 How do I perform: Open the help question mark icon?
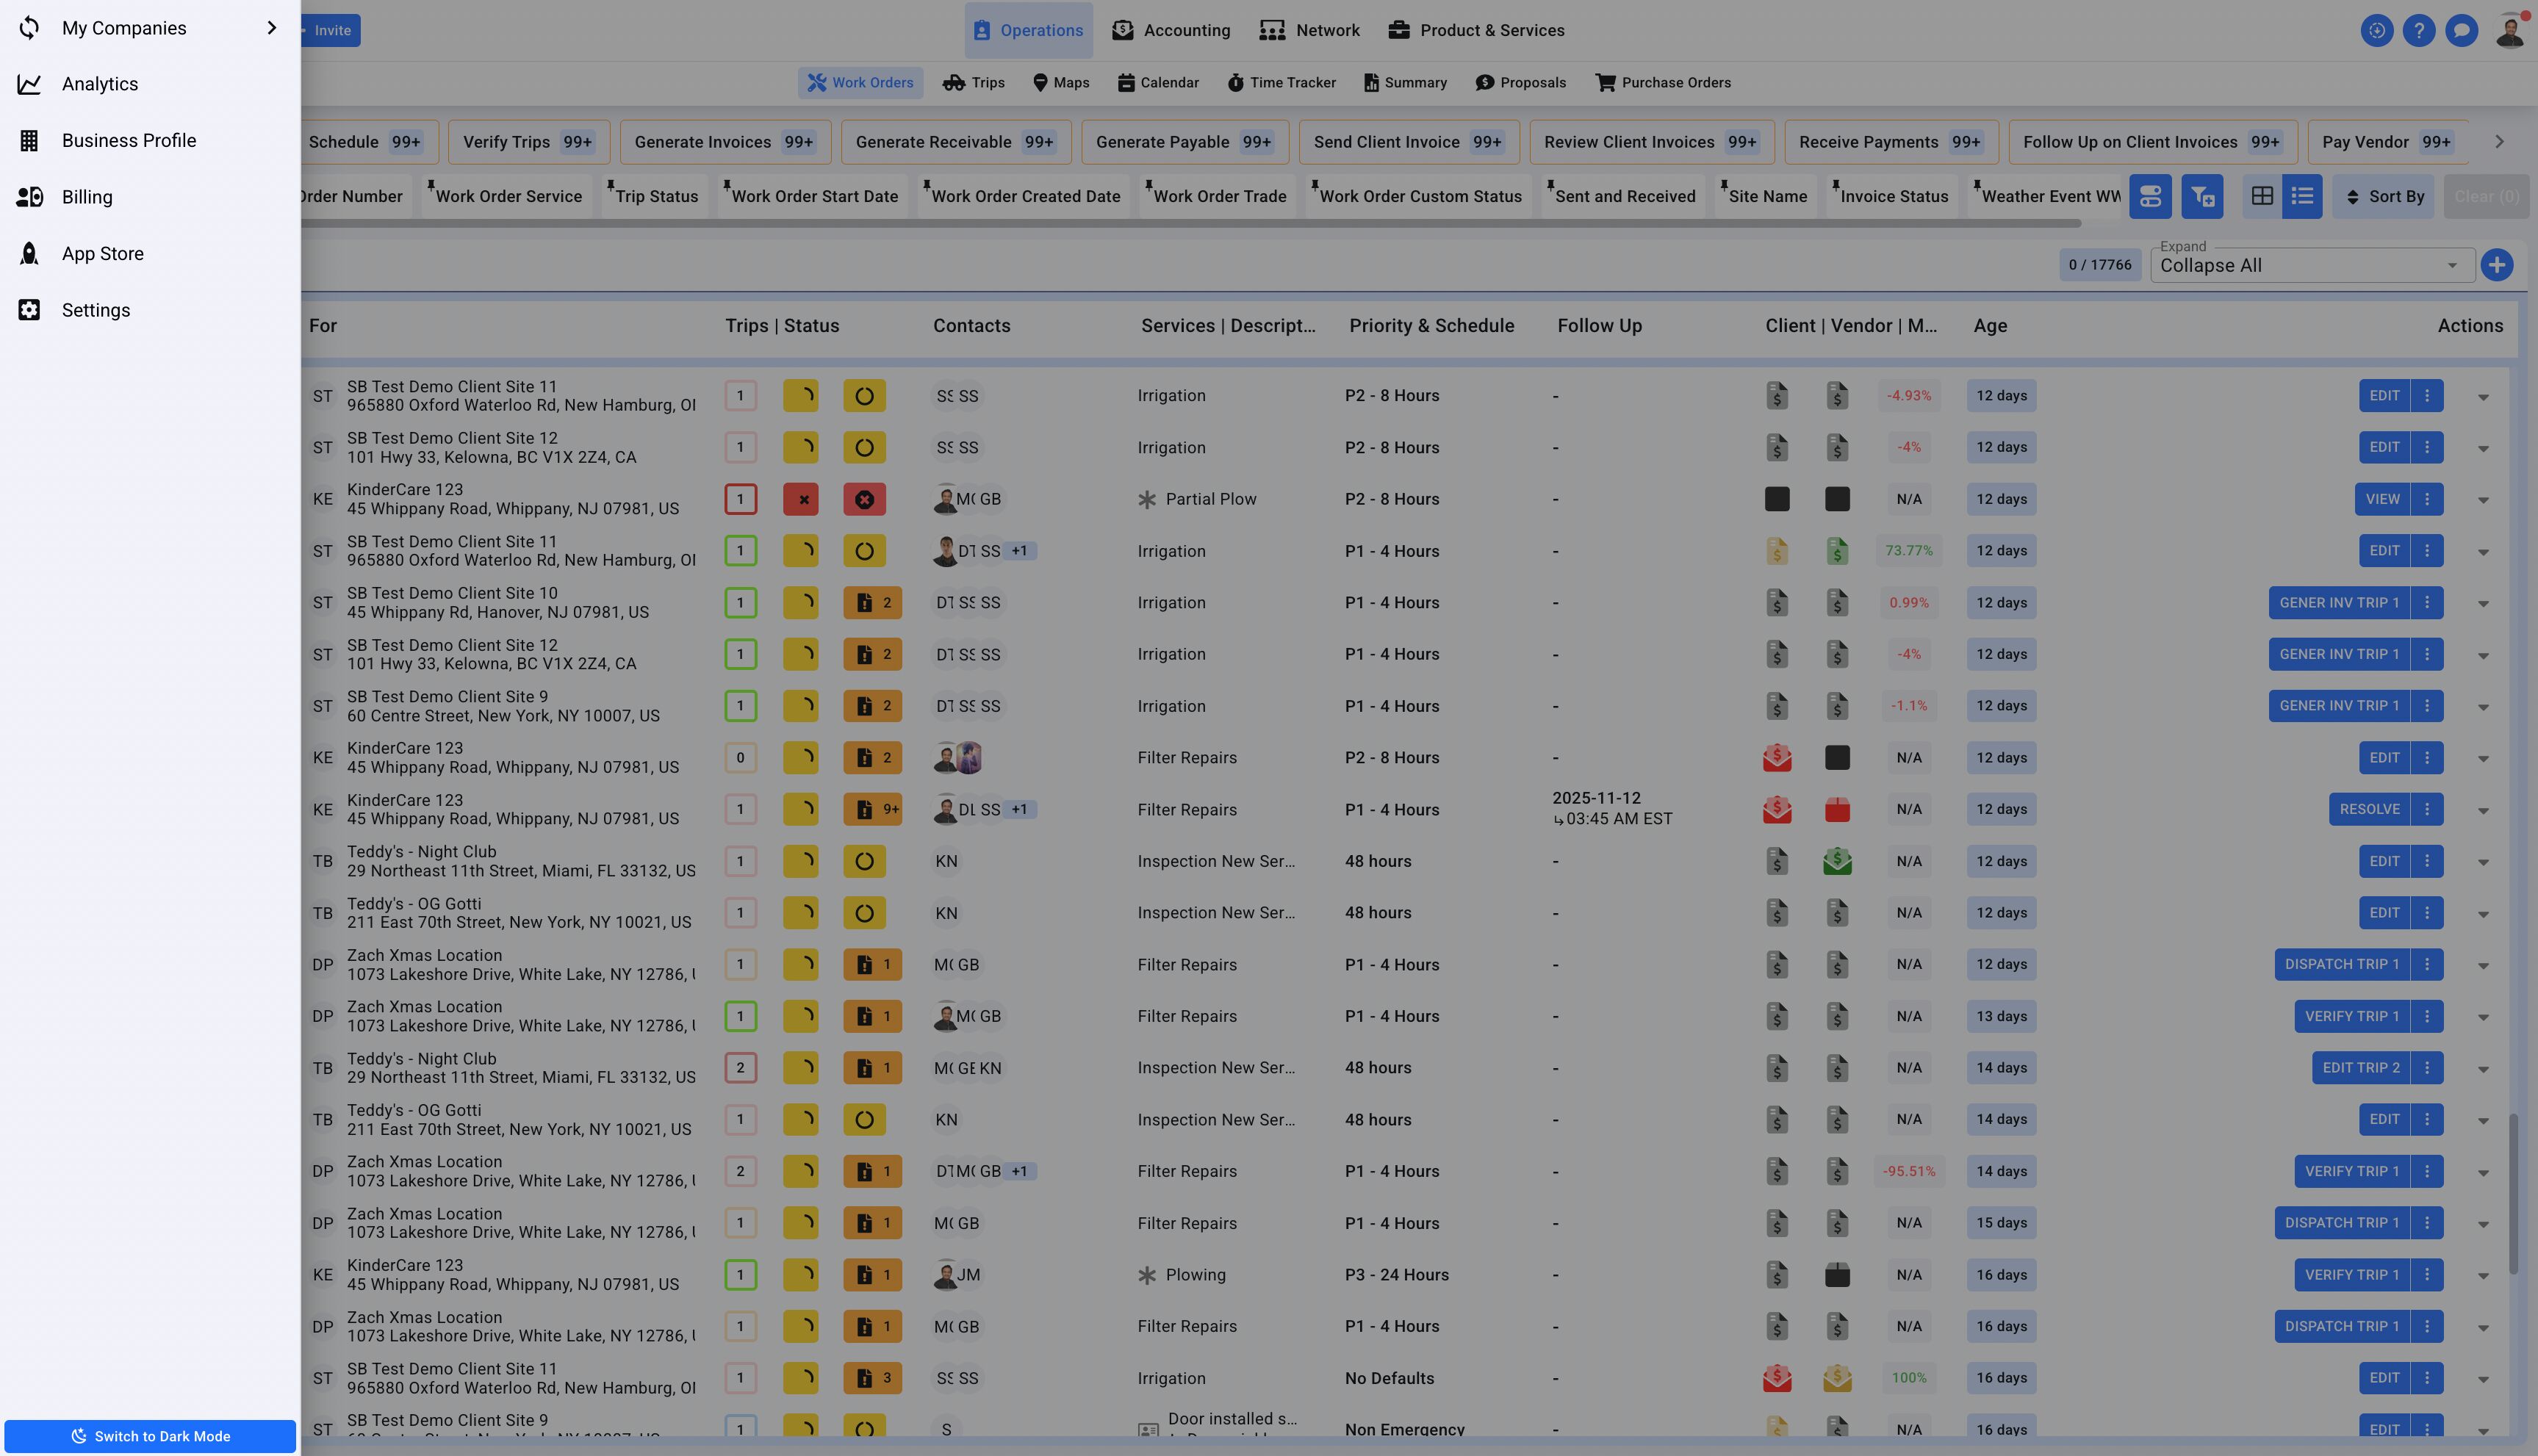[x=2418, y=30]
